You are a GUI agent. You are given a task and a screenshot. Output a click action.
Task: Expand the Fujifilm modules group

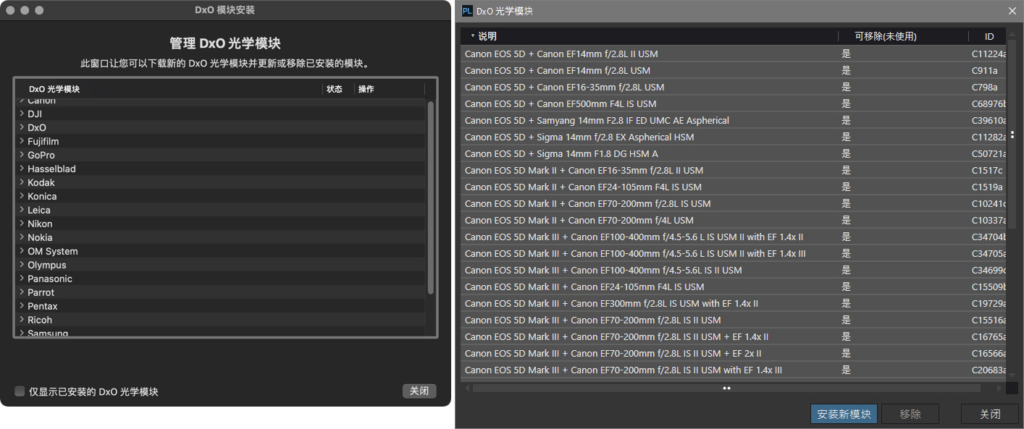click(x=22, y=141)
